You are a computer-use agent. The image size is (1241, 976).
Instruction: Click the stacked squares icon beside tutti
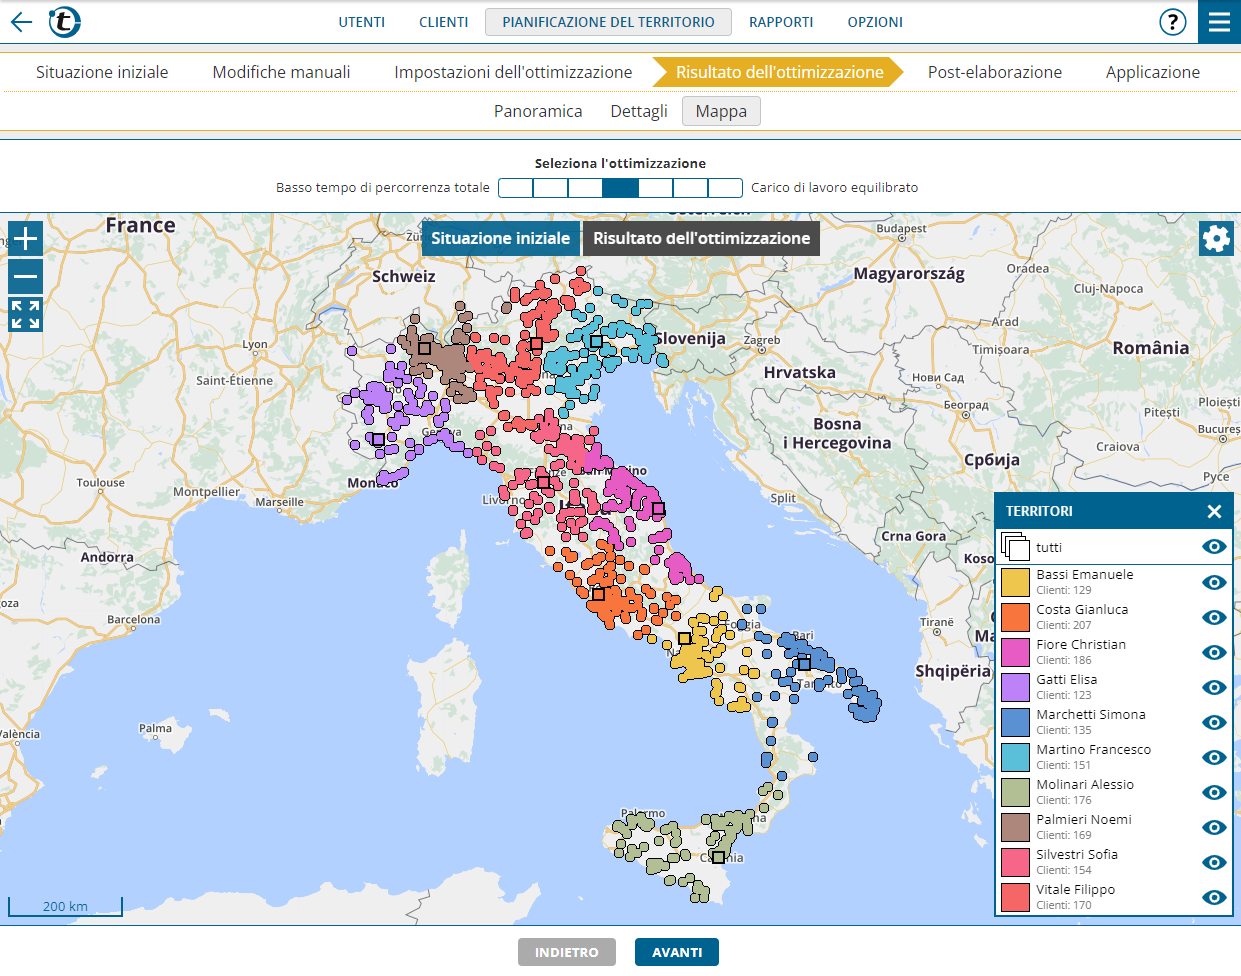tap(1015, 547)
